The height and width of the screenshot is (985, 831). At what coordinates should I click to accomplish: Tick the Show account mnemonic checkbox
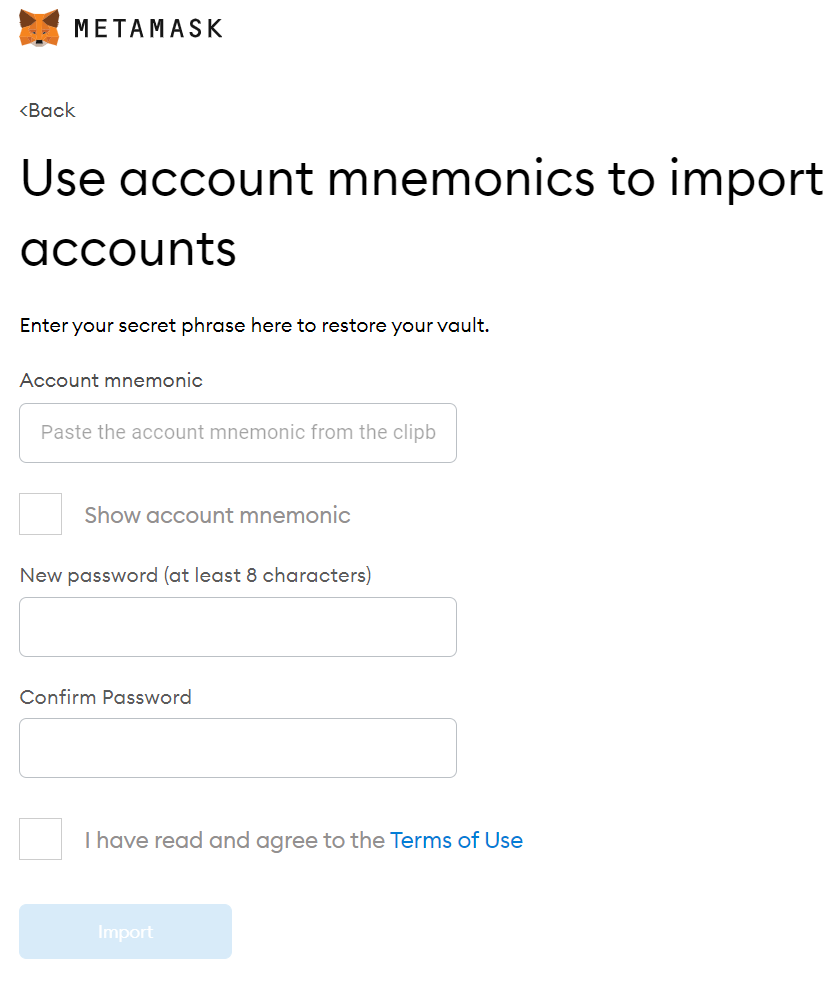[40, 514]
